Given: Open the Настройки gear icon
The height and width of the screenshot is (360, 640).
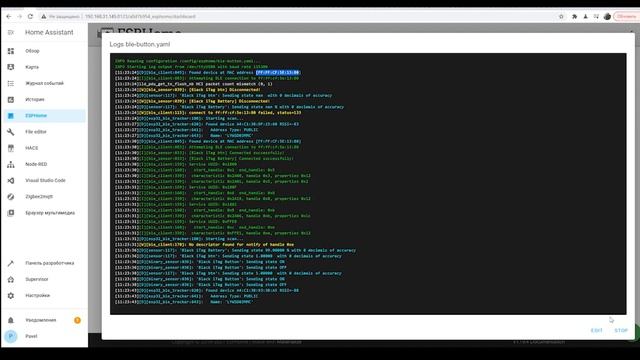Looking at the screenshot, I should (x=11, y=296).
